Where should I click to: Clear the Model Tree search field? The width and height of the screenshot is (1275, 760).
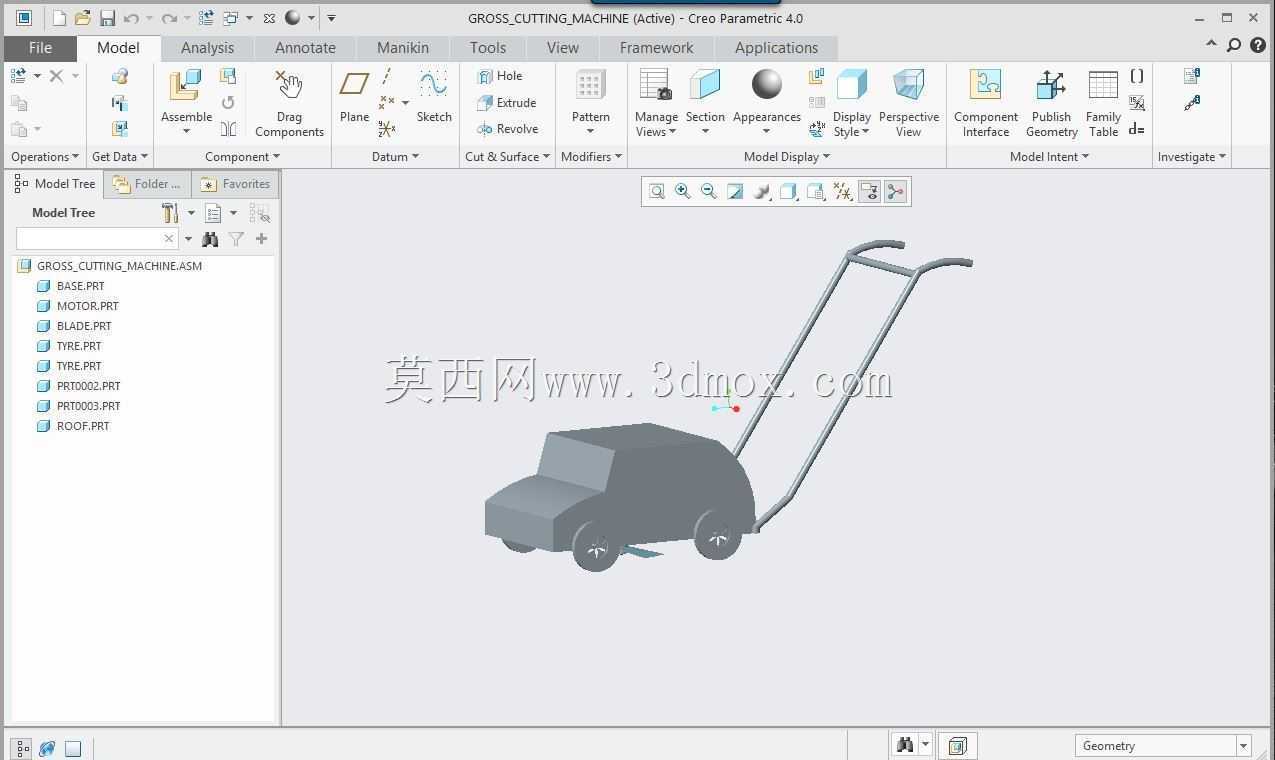tap(168, 238)
